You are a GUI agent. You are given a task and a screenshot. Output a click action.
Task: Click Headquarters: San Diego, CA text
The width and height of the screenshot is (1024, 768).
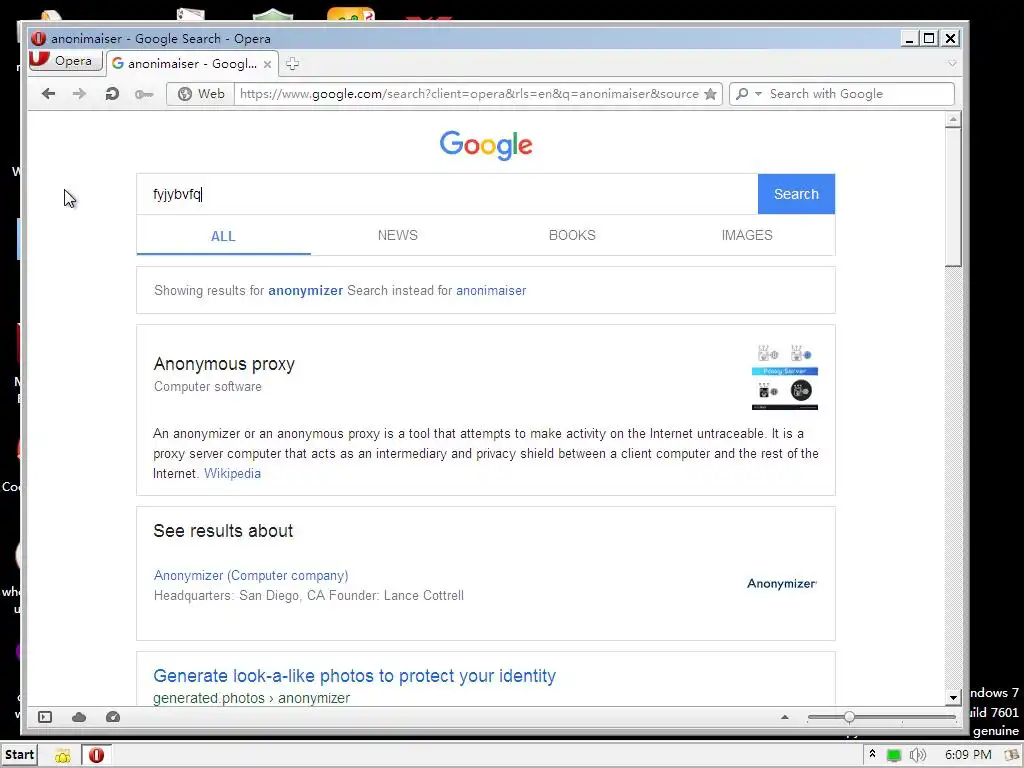coord(239,596)
